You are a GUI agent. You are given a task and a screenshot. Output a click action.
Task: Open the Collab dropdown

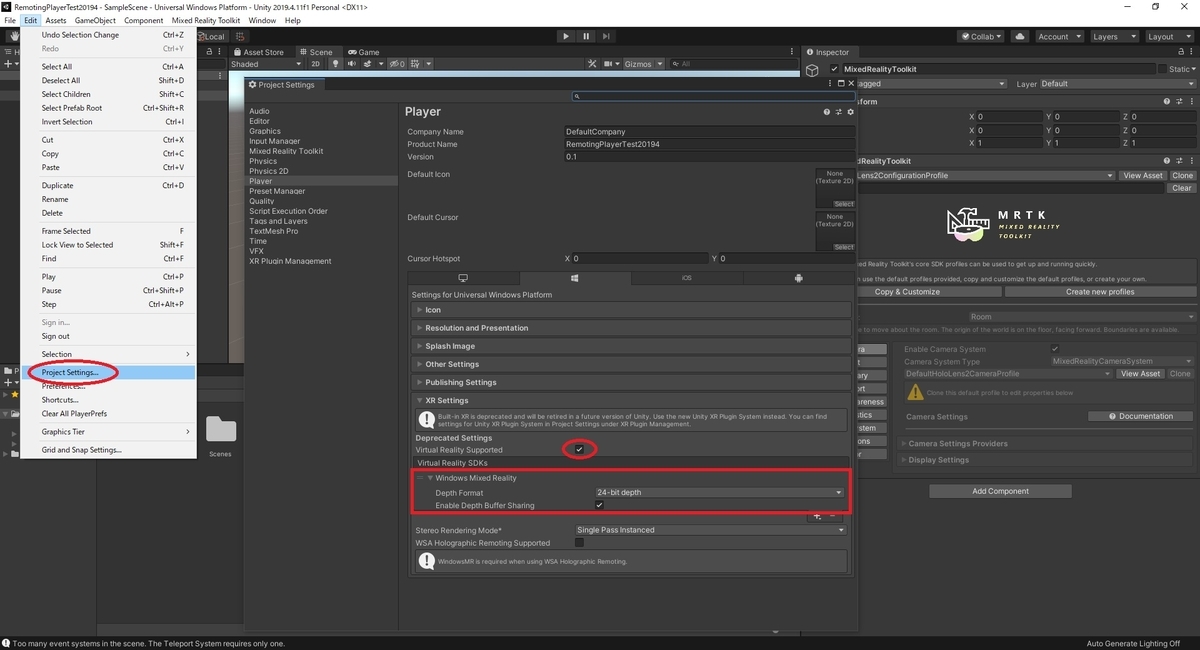tap(982, 36)
